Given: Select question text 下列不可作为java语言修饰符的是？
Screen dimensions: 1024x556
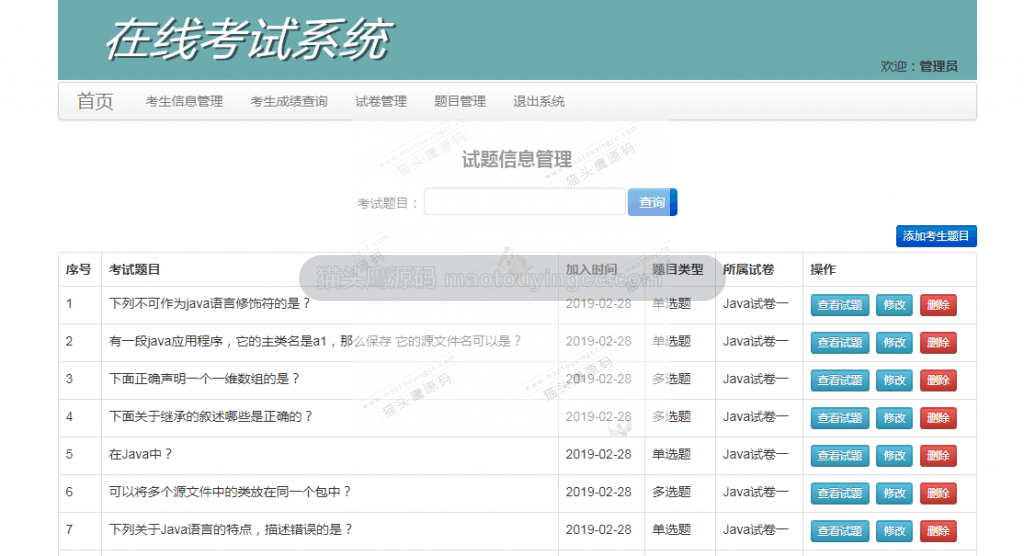Looking at the screenshot, I should [210, 304].
